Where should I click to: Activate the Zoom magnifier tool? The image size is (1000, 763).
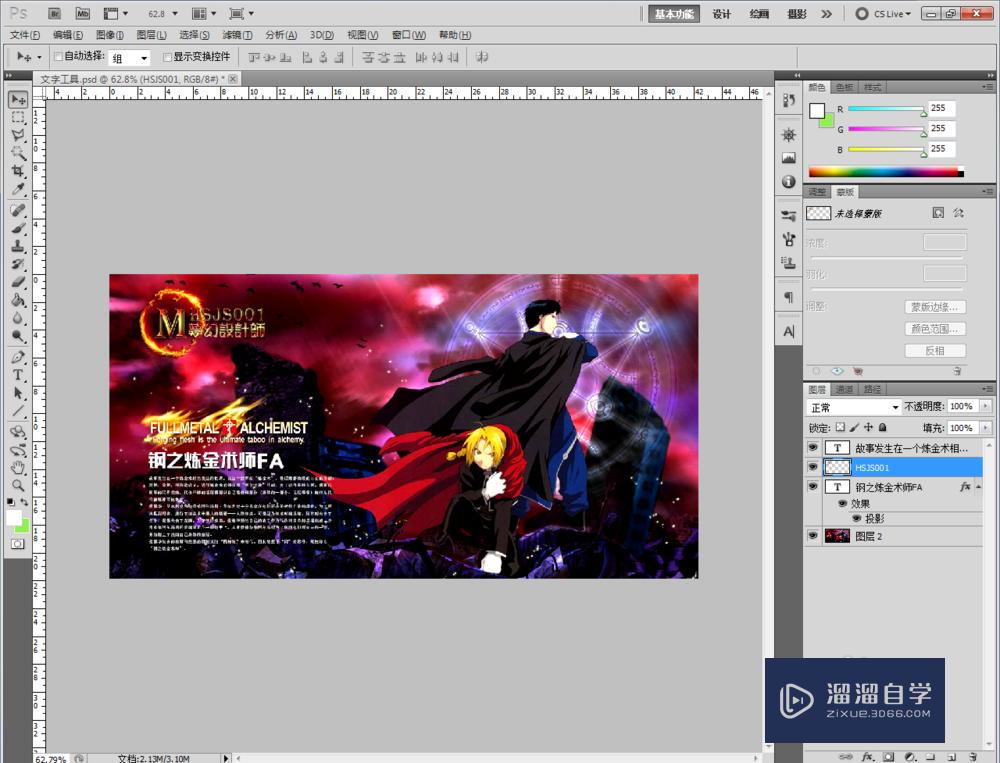[18, 485]
